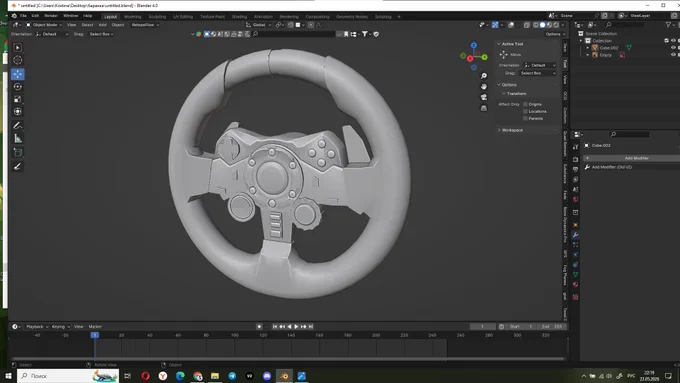Select the Annotate tool in left toolbar

point(18,126)
